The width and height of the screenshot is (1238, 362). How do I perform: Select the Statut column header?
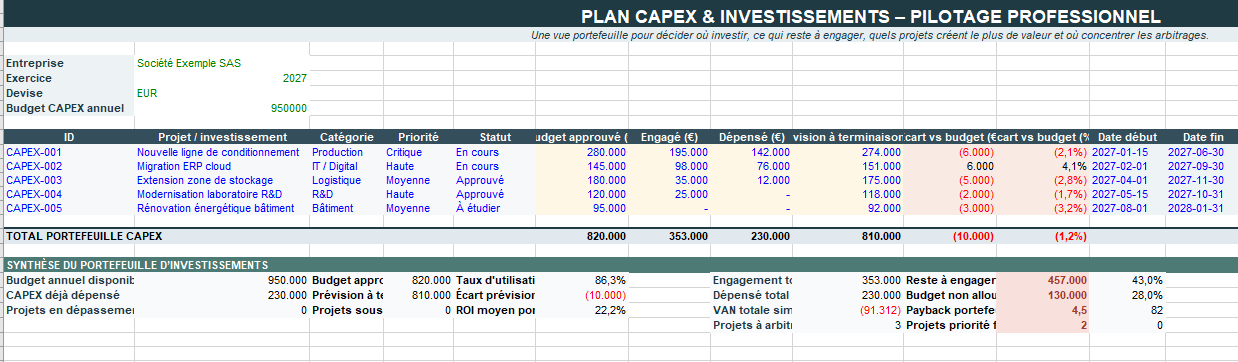(x=495, y=137)
